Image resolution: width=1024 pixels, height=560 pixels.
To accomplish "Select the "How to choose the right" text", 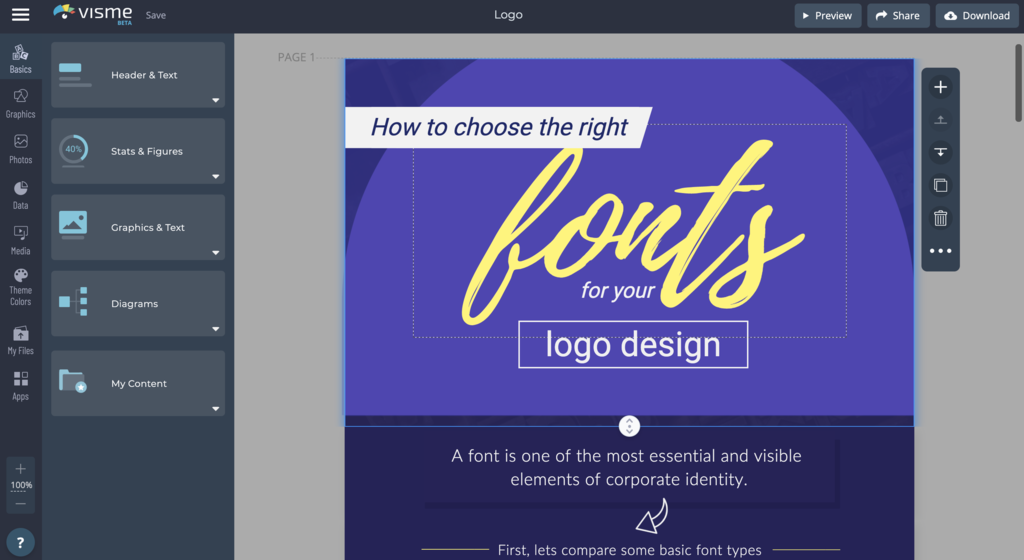I will [x=499, y=127].
